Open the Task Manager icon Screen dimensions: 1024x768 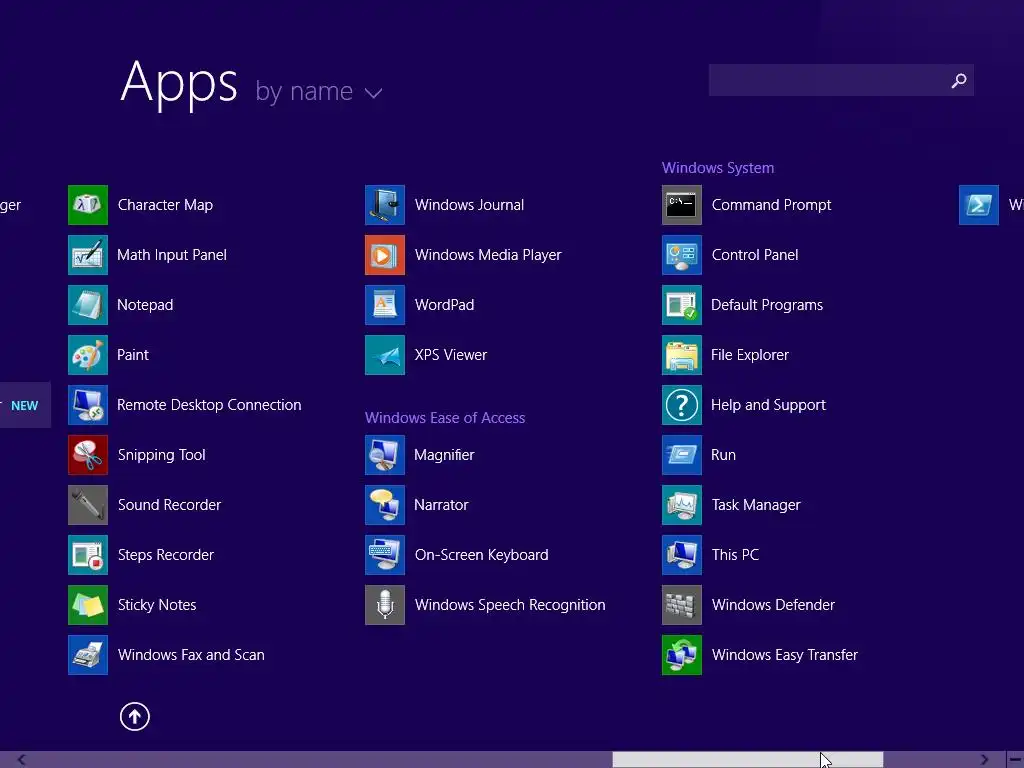pos(682,505)
